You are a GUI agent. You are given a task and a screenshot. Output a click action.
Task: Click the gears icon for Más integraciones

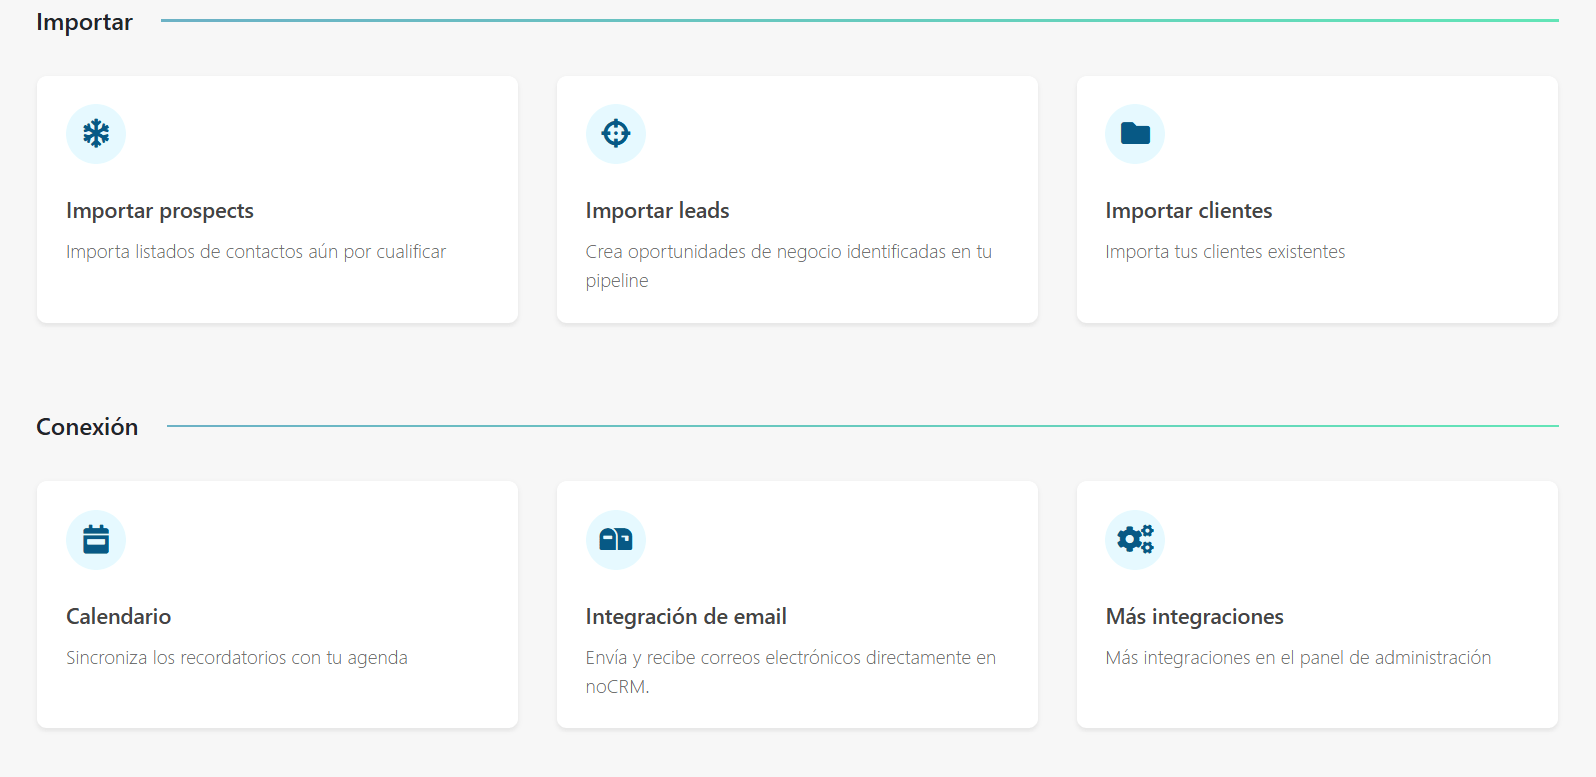[x=1135, y=540]
